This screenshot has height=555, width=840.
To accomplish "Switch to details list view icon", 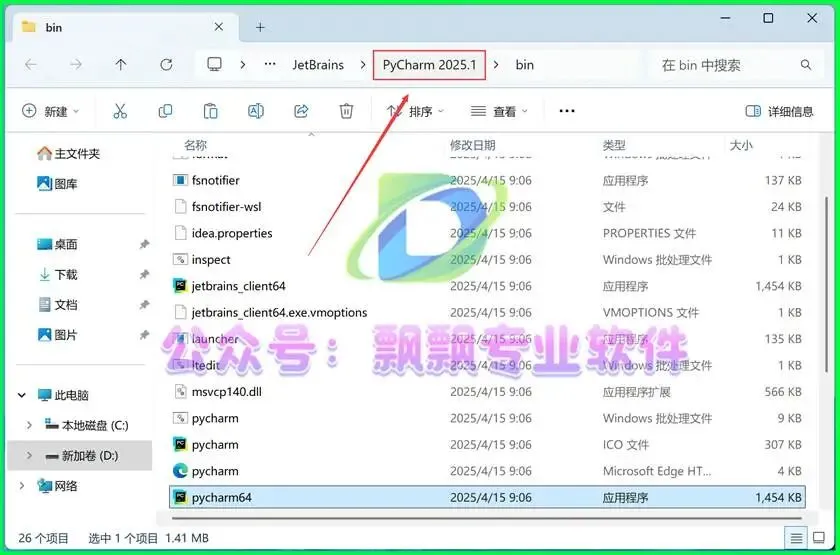I will coord(796,538).
